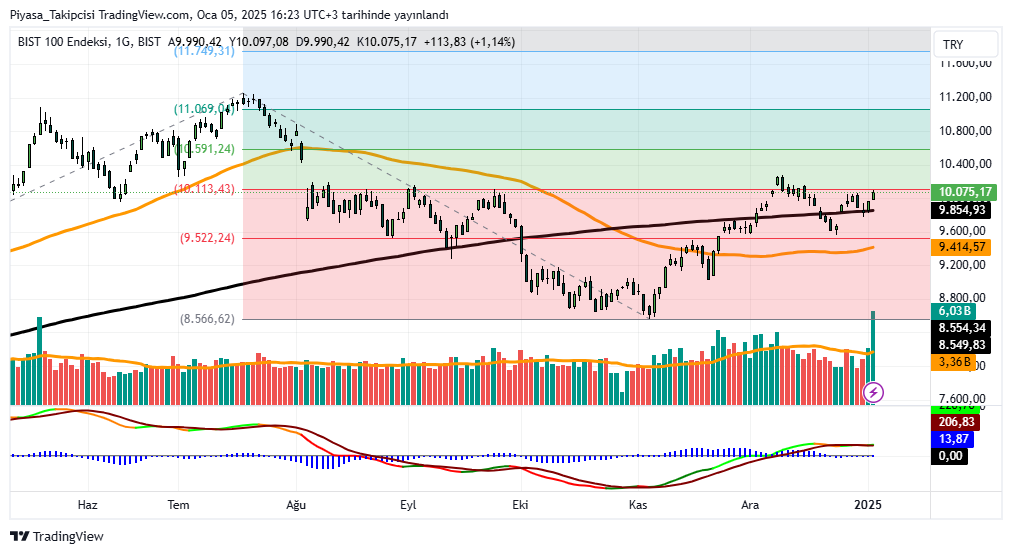The width and height of the screenshot is (1012, 554).
Task: Click the orange 9.414,57 moving average tag
Action: coord(962,247)
